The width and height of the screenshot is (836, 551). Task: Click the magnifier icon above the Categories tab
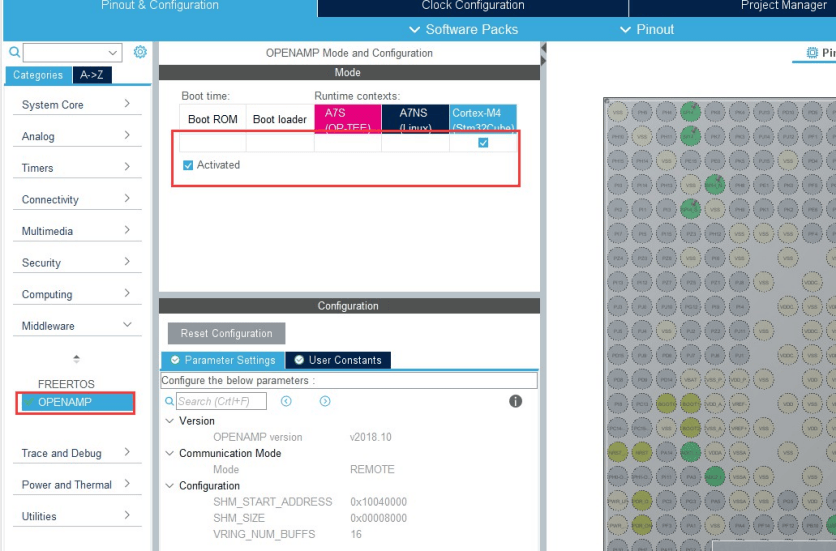pos(14,52)
